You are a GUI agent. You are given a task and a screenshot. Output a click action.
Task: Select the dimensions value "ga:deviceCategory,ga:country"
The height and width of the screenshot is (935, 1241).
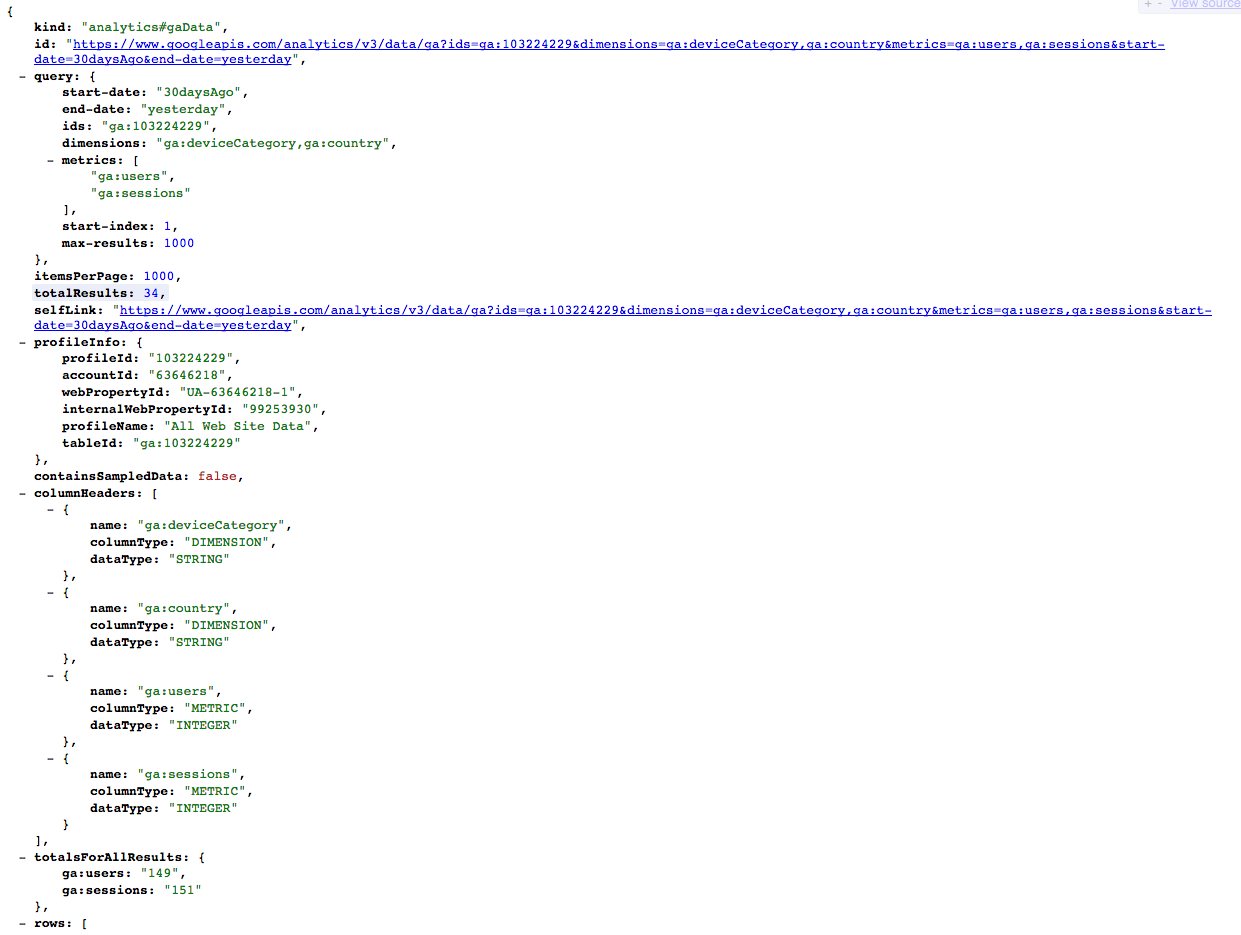click(272, 143)
